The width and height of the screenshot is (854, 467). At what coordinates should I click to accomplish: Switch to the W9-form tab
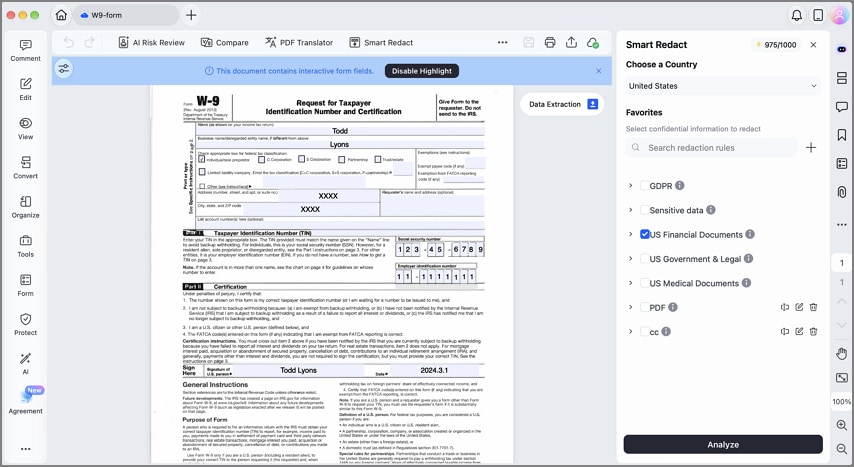126,15
